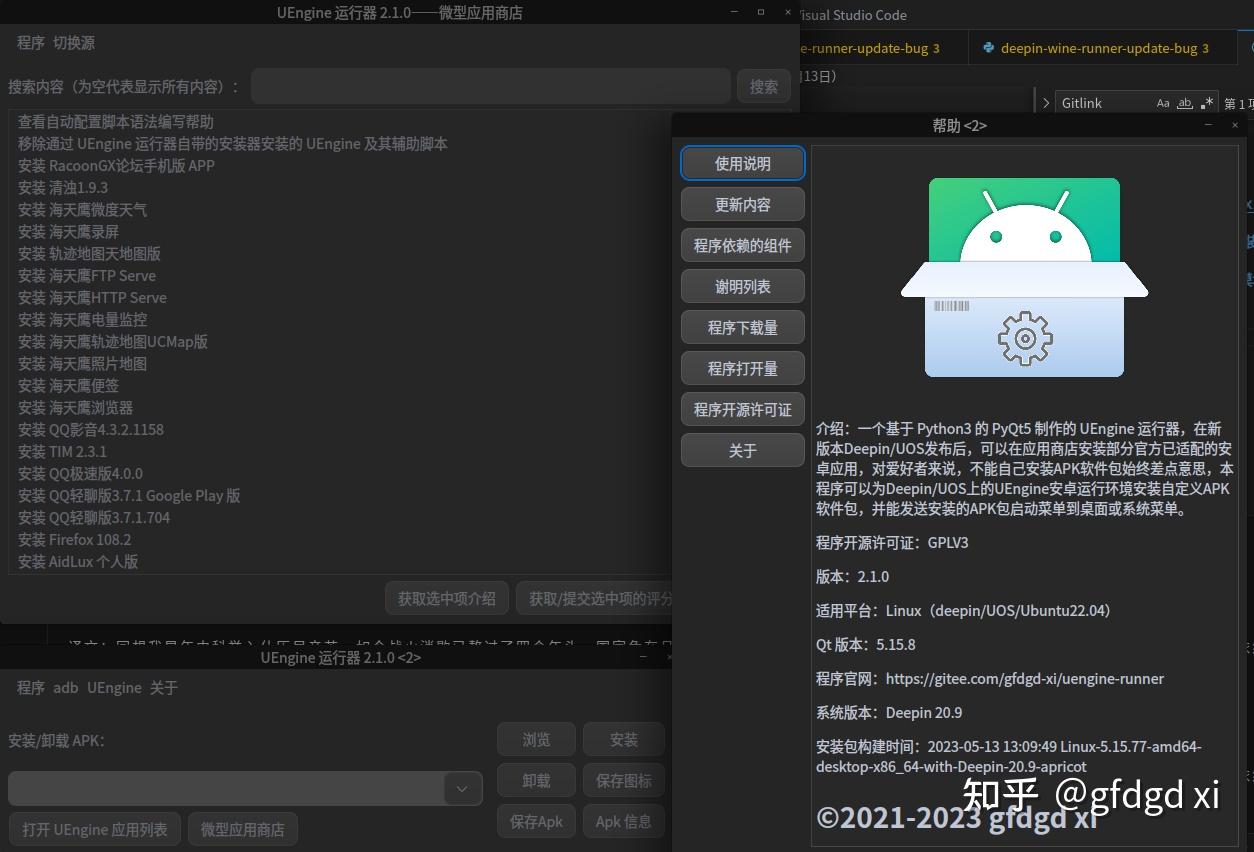
Task: Open the APK file path dropdown
Action: [462, 788]
